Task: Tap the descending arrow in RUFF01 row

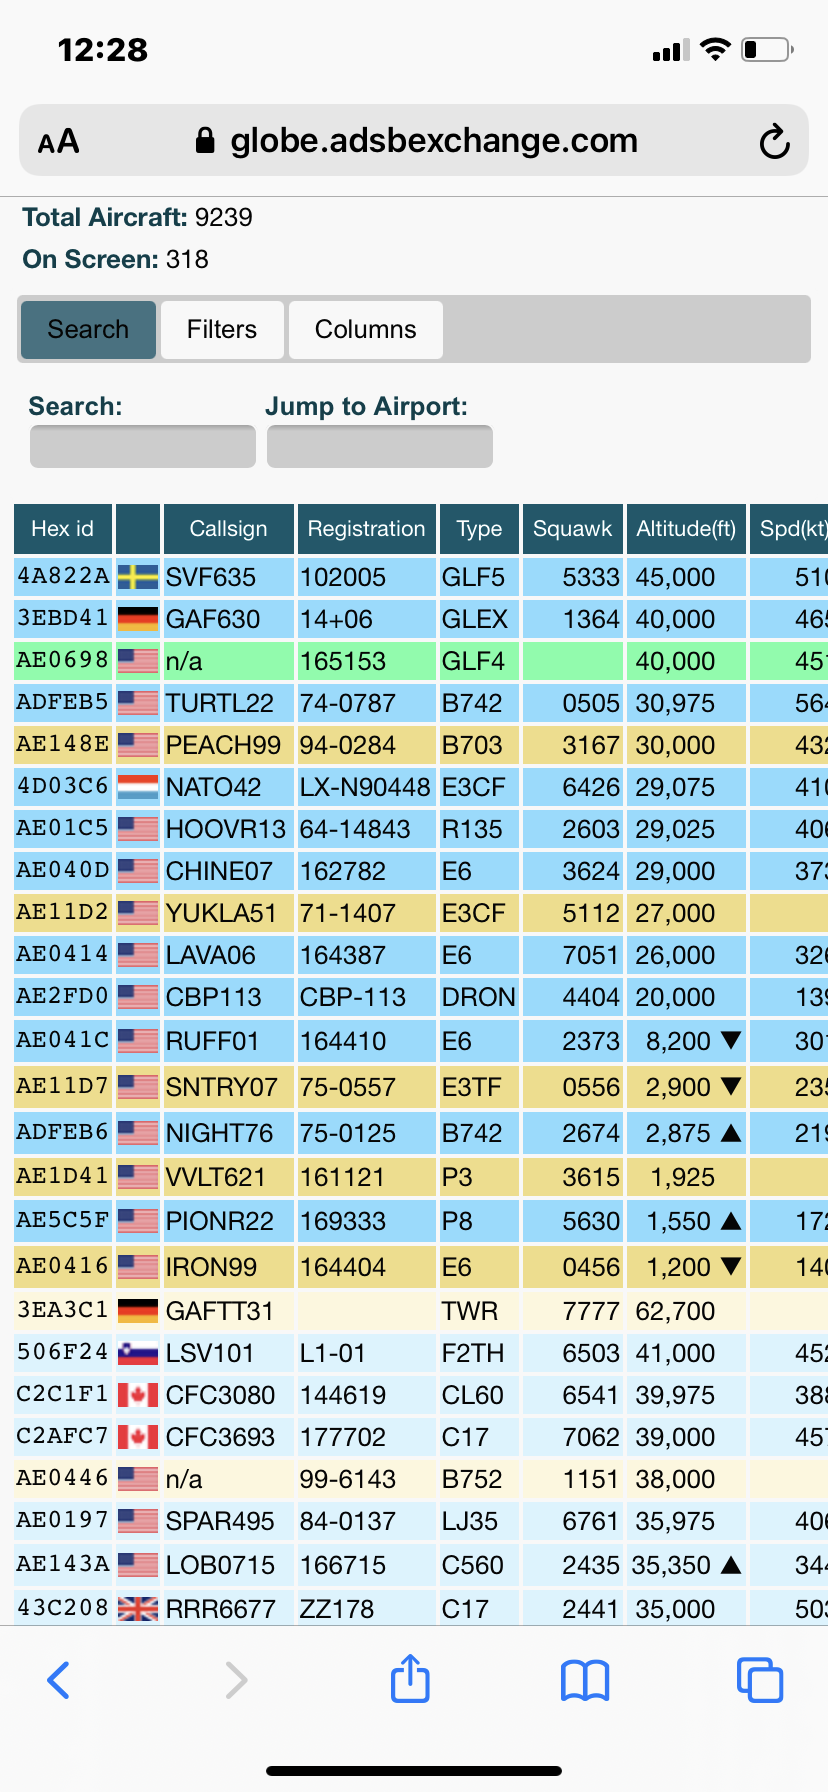Action: coord(731,1040)
